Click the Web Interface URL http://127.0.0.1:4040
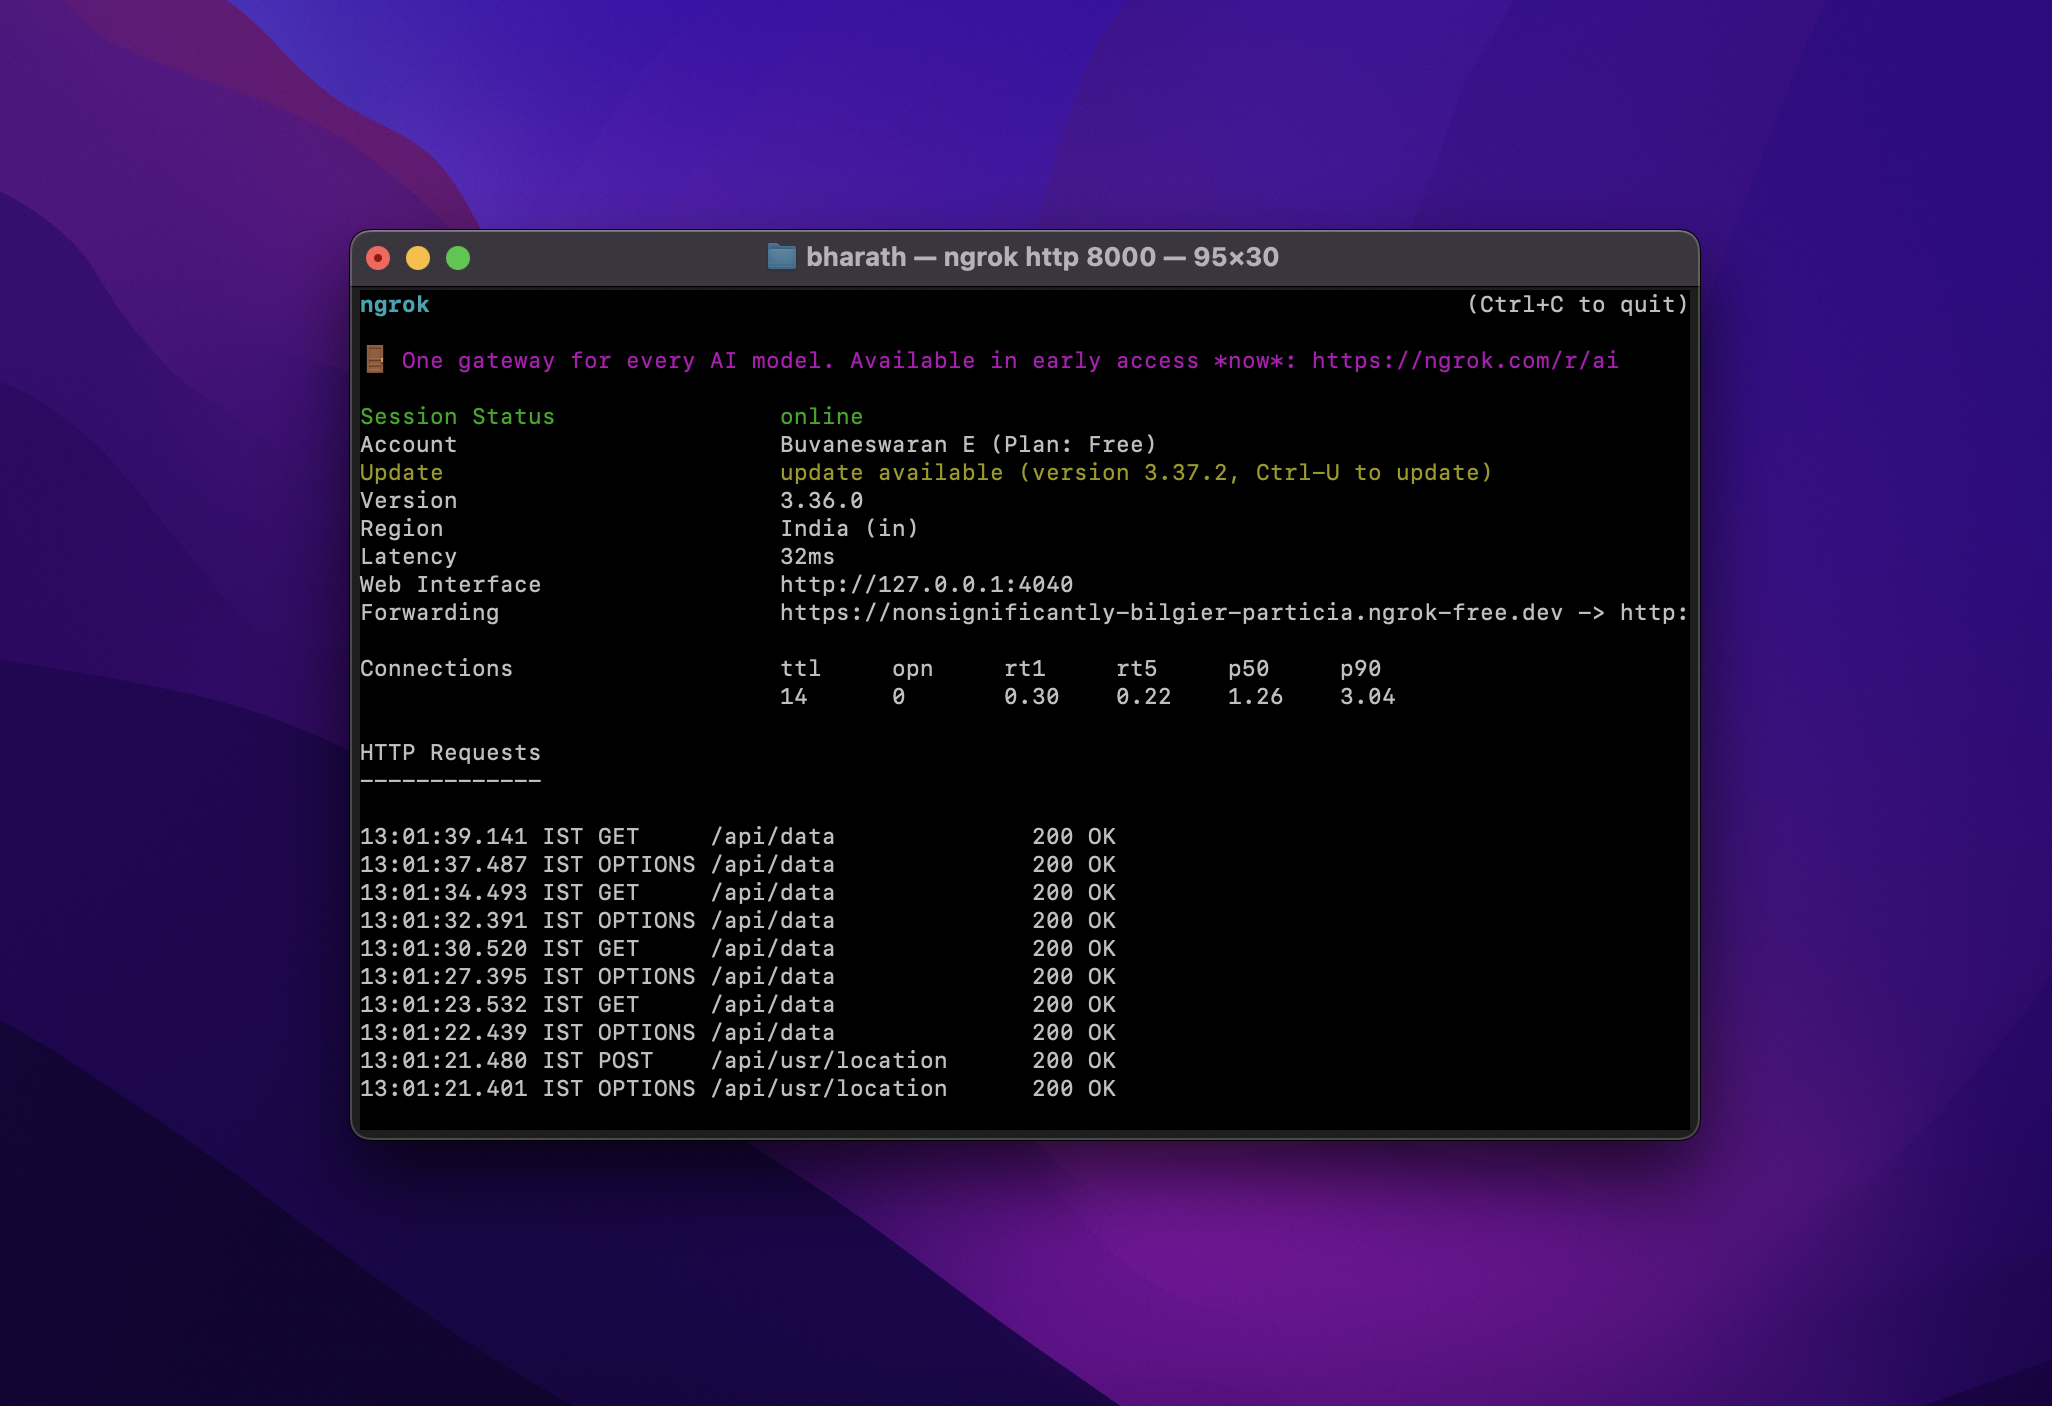Image resolution: width=2052 pixels, height=1406 pixels. point(926,584)
